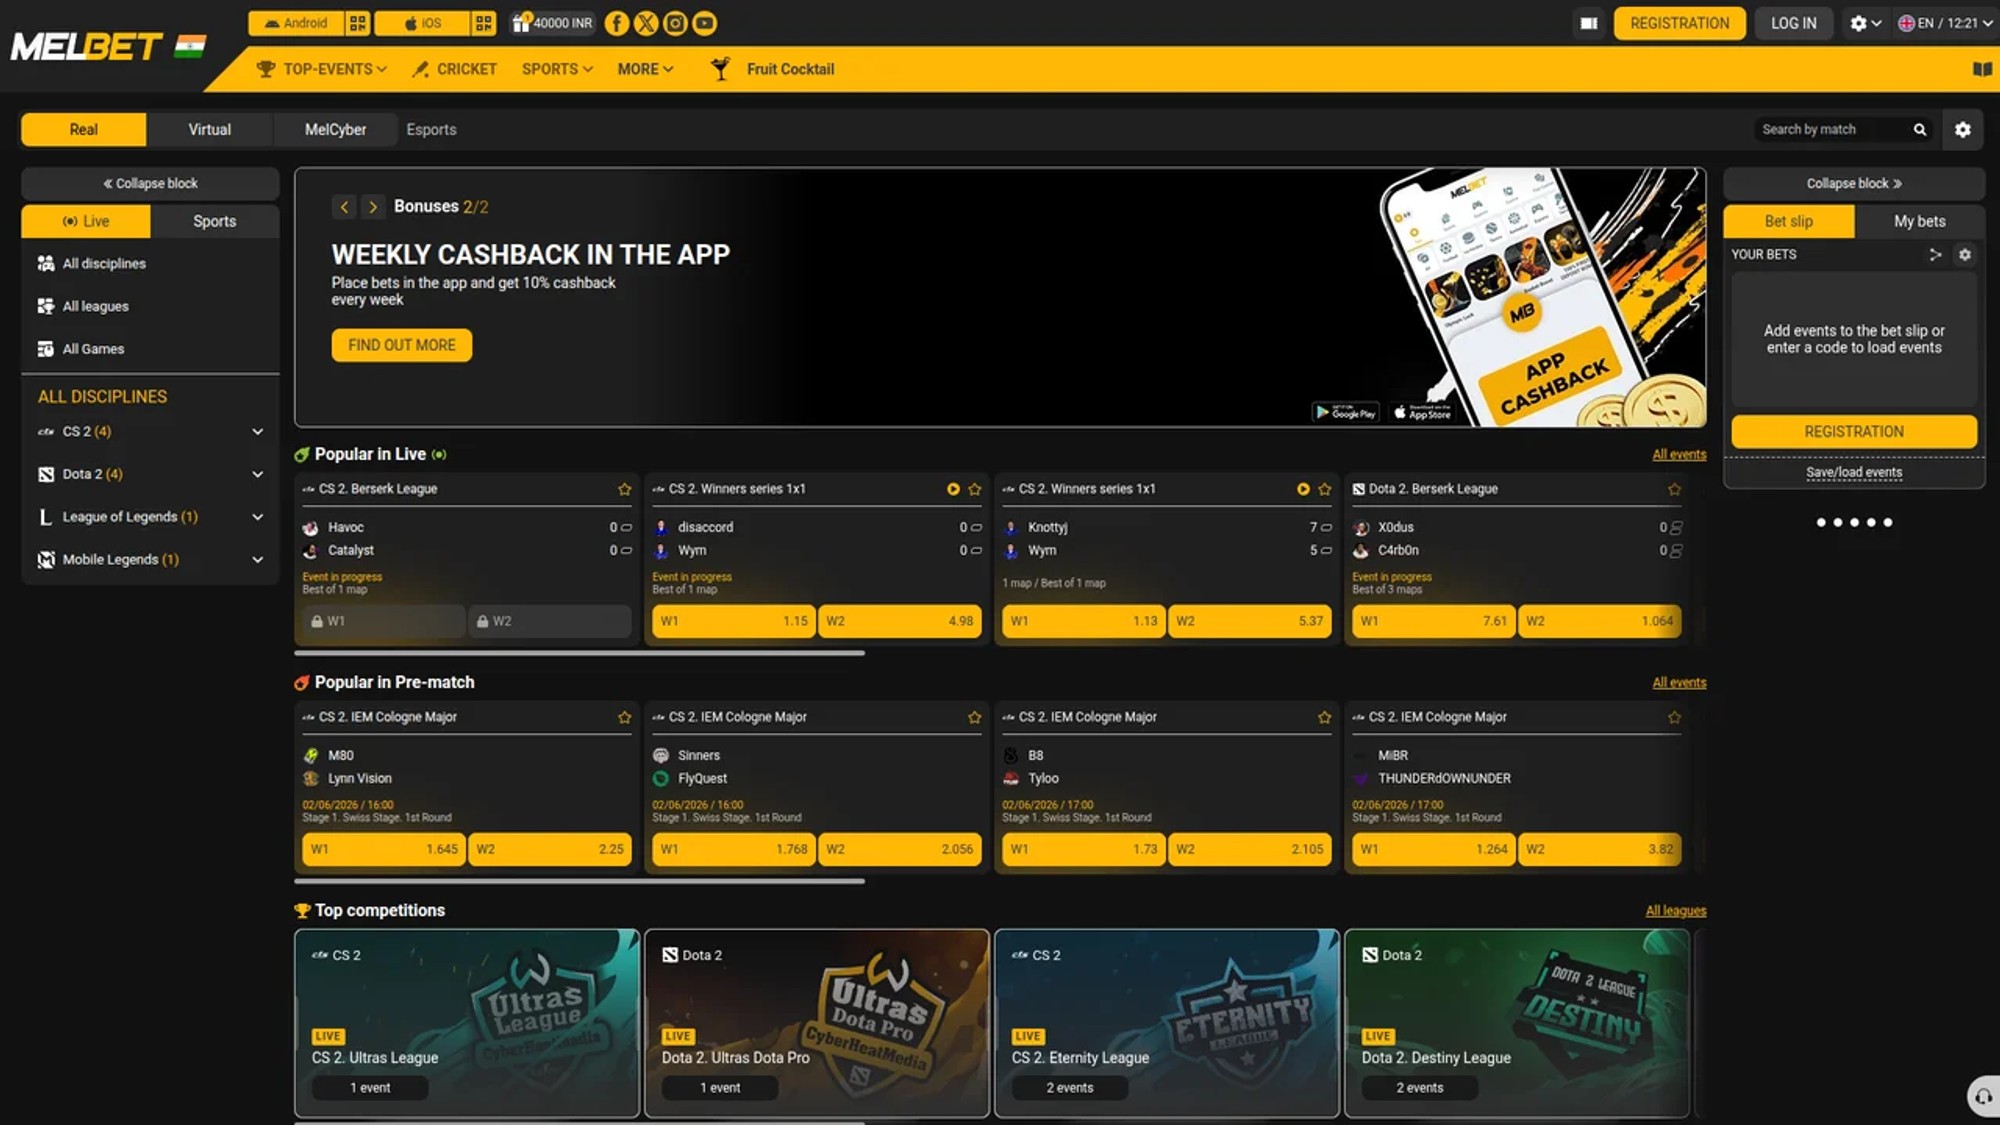Open the language EN / time dropdown
The image size is (2000, 1125).
(1945, 23)
